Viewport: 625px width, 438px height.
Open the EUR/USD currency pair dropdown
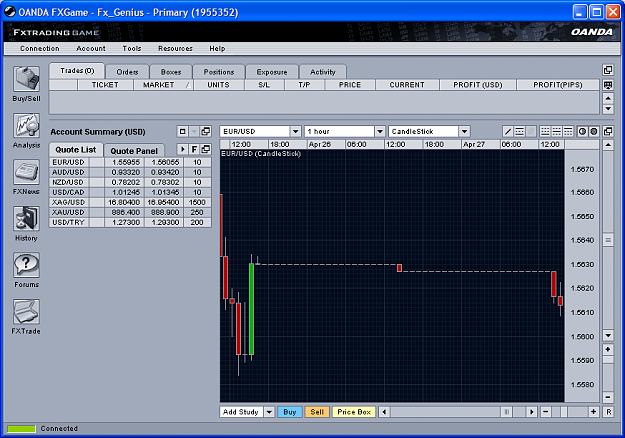[295, 132]
